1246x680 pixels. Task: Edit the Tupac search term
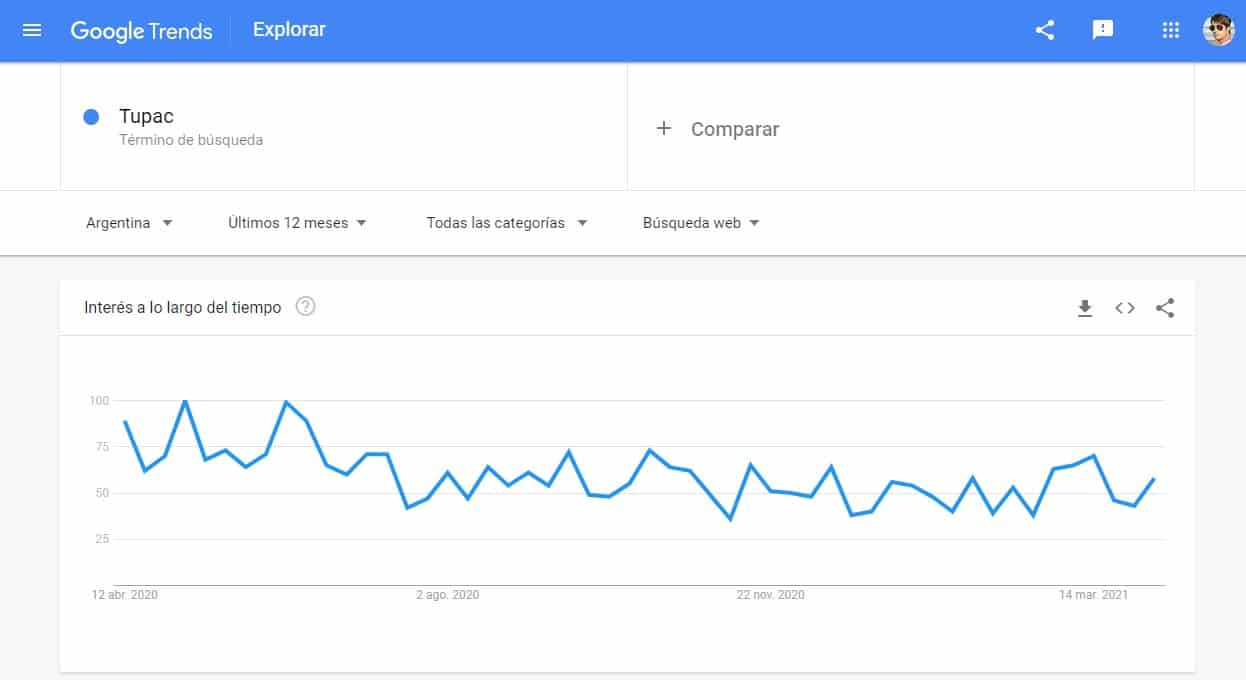click(x=146, y=116)
